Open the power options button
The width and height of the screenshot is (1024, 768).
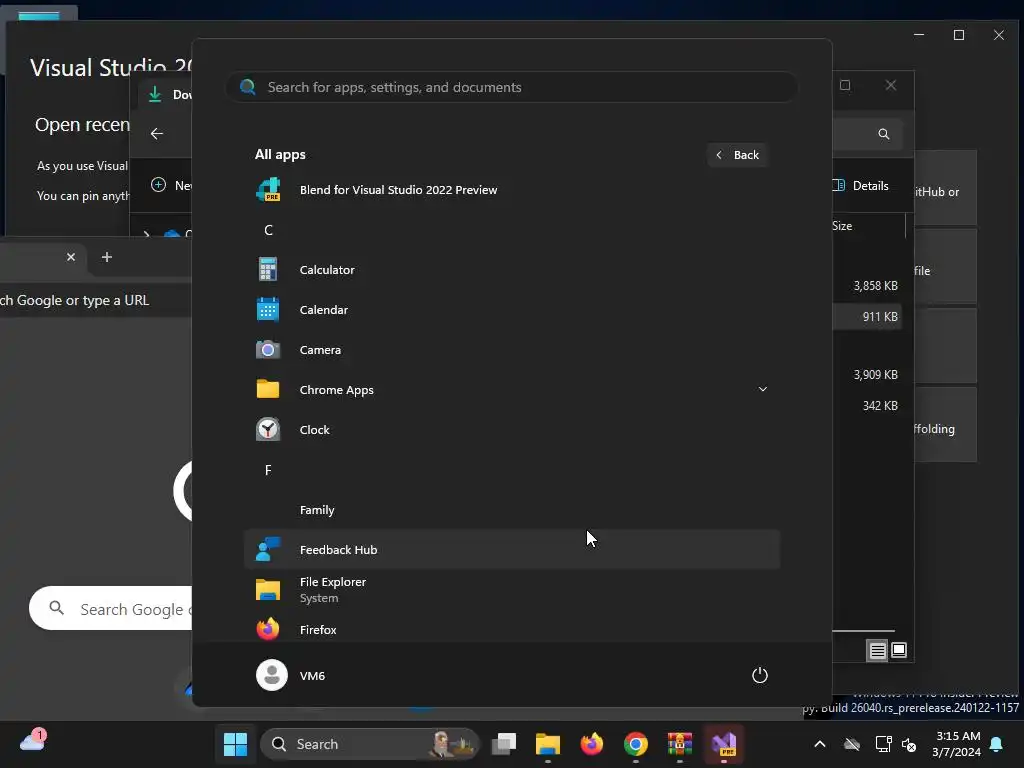(x=760, y=675)
